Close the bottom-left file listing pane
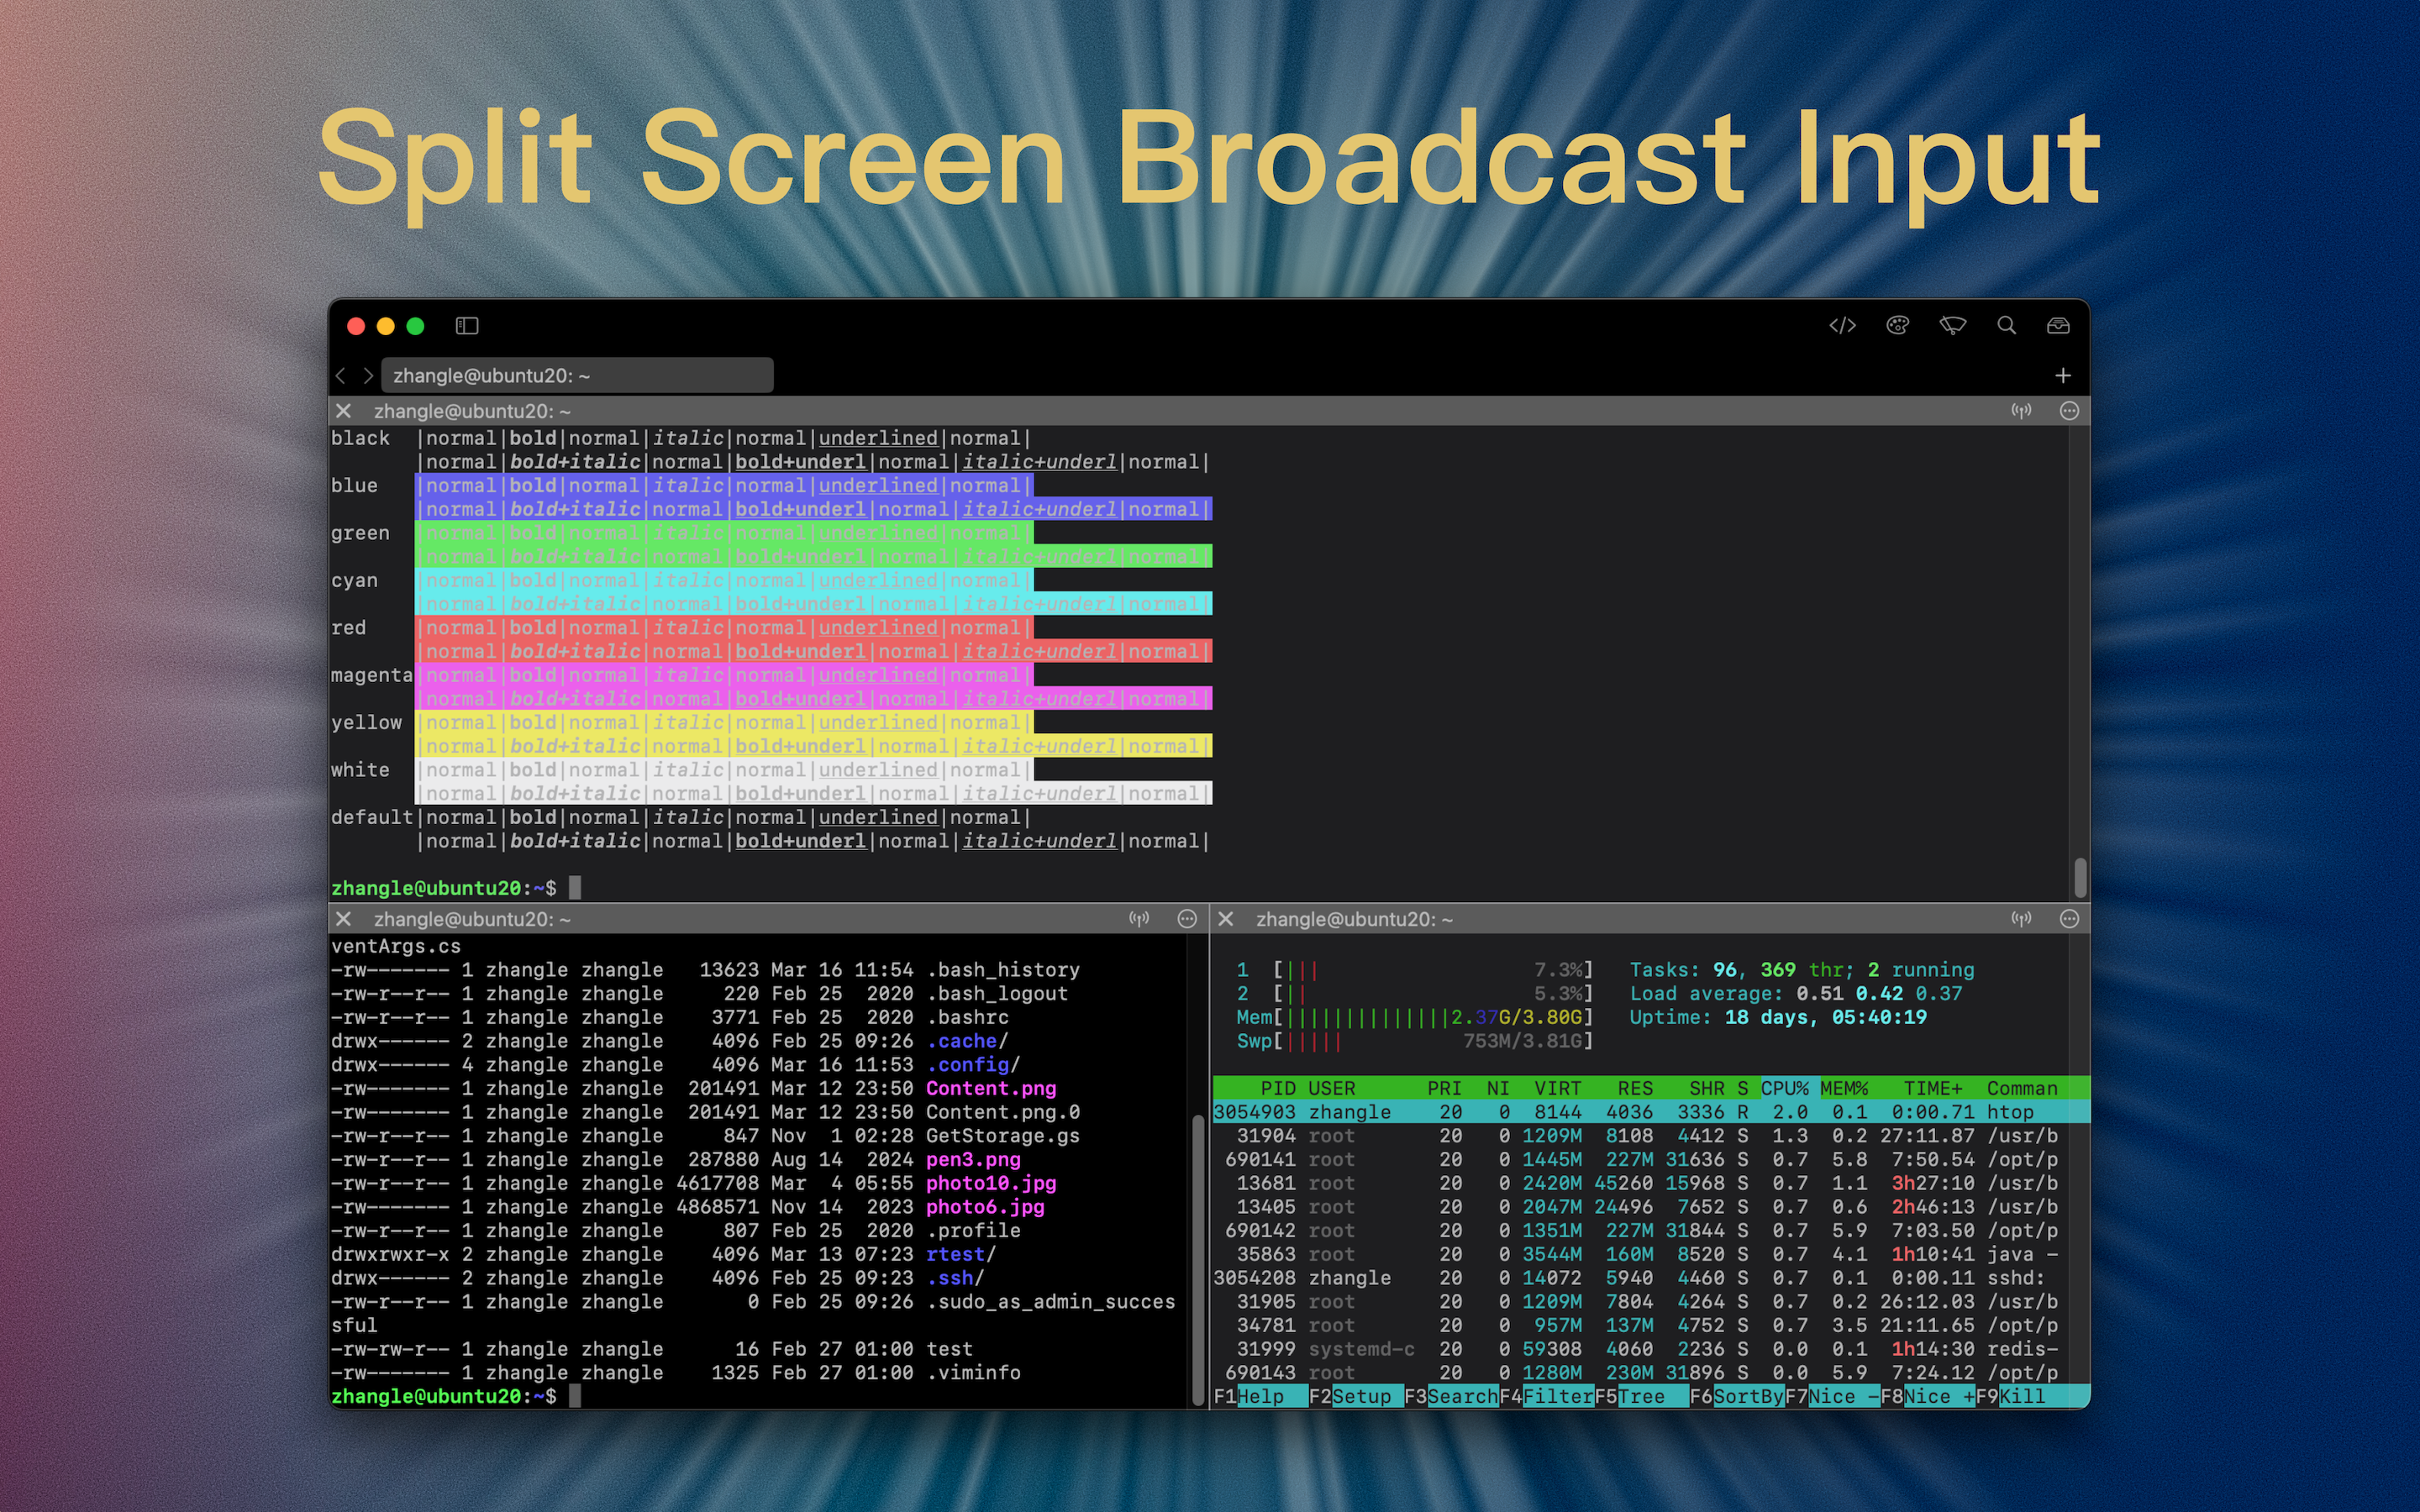Viewport: 2420px width, 1512px height. [x=343, y=919]
